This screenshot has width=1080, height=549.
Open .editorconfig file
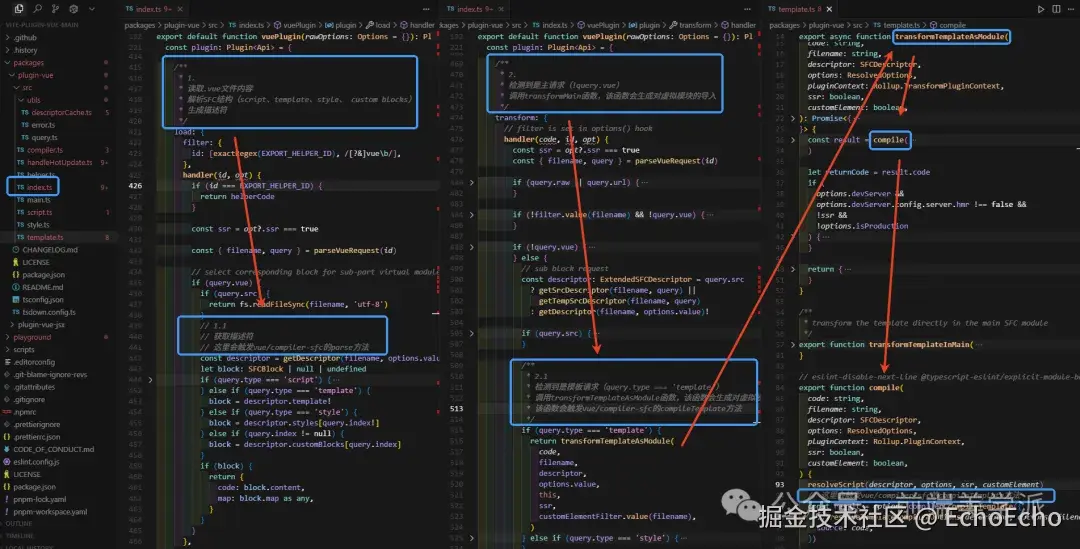(x=34, y=362)
